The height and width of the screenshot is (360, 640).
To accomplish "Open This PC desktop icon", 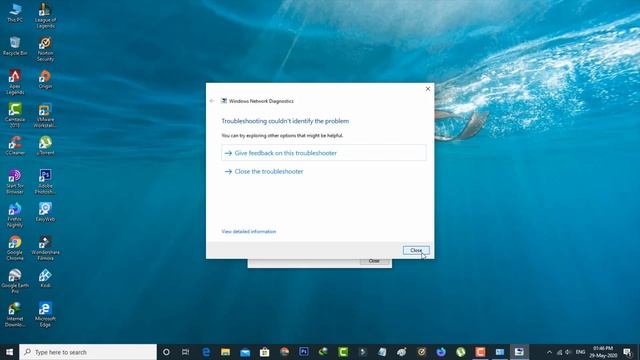I will (15, 13).
